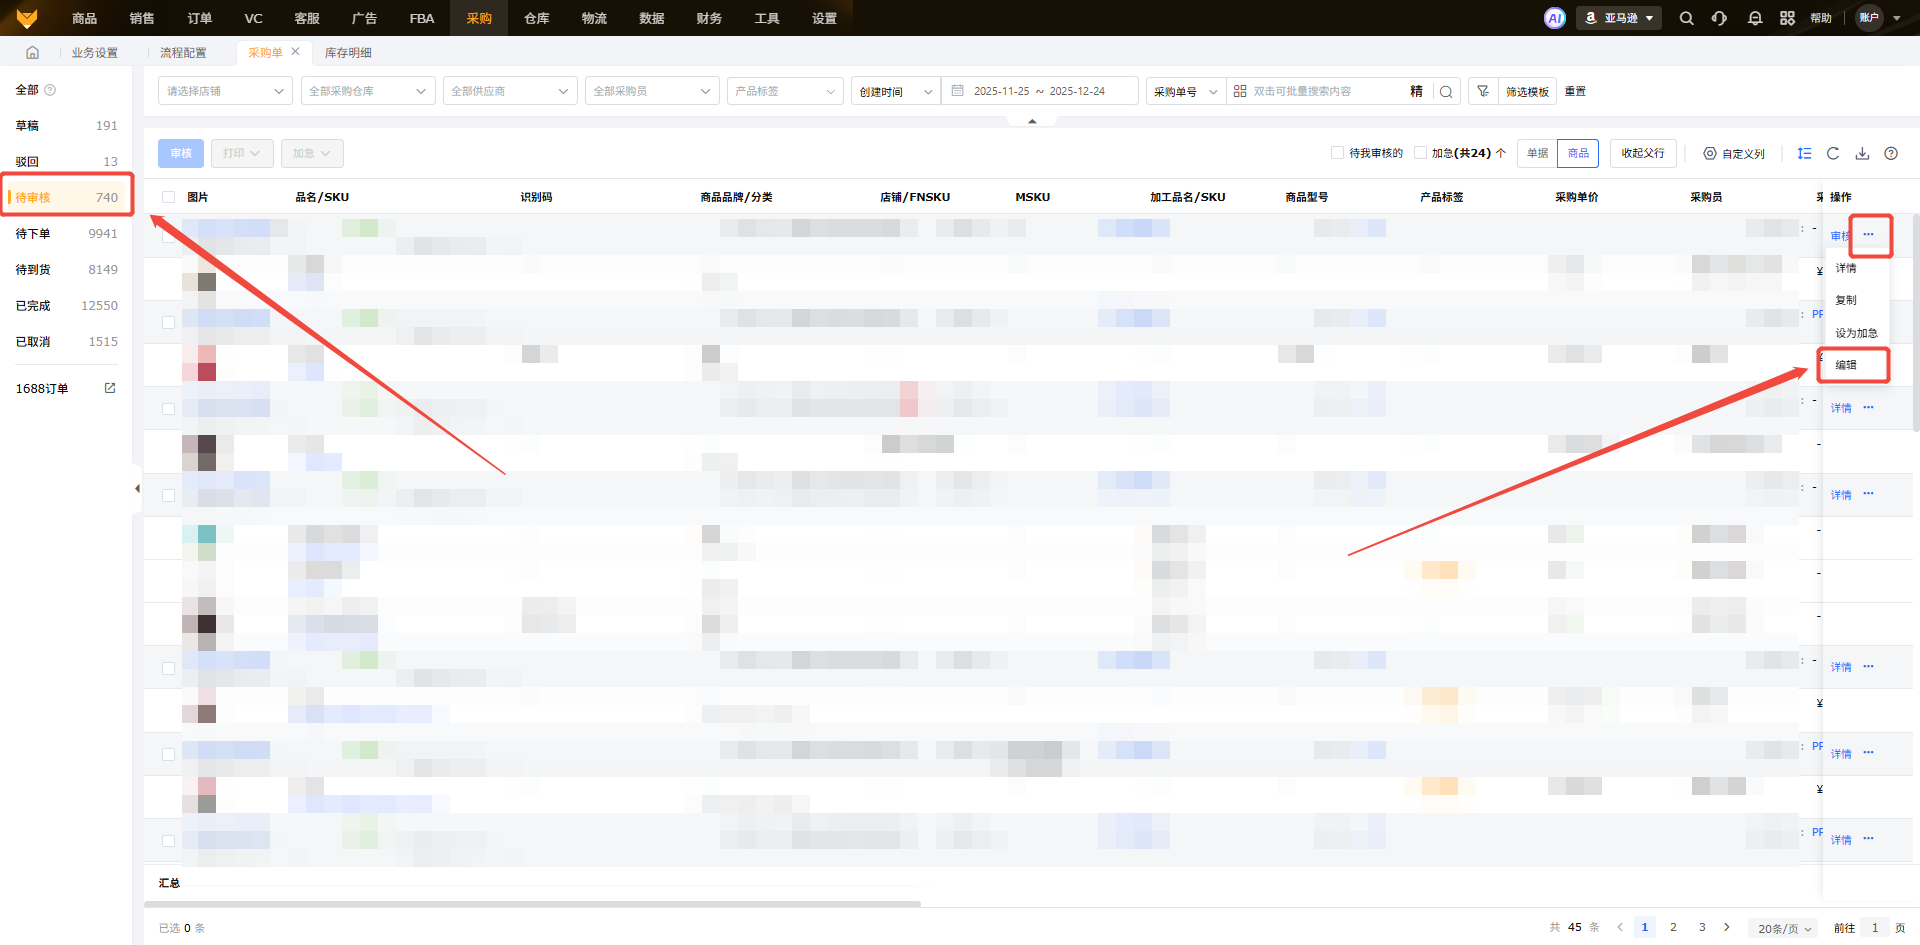Click the three-dot more icon above the menu

click(x=1868, y=234)
